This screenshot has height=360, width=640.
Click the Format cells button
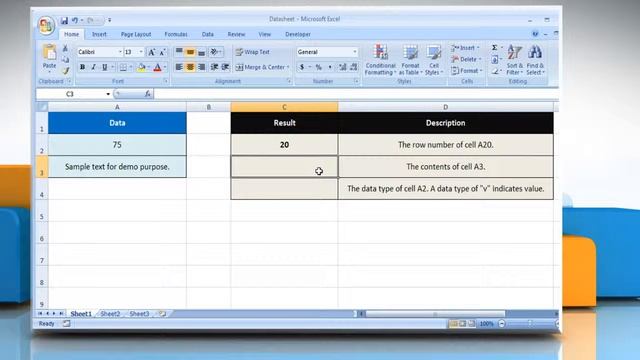tap(467, 71)
